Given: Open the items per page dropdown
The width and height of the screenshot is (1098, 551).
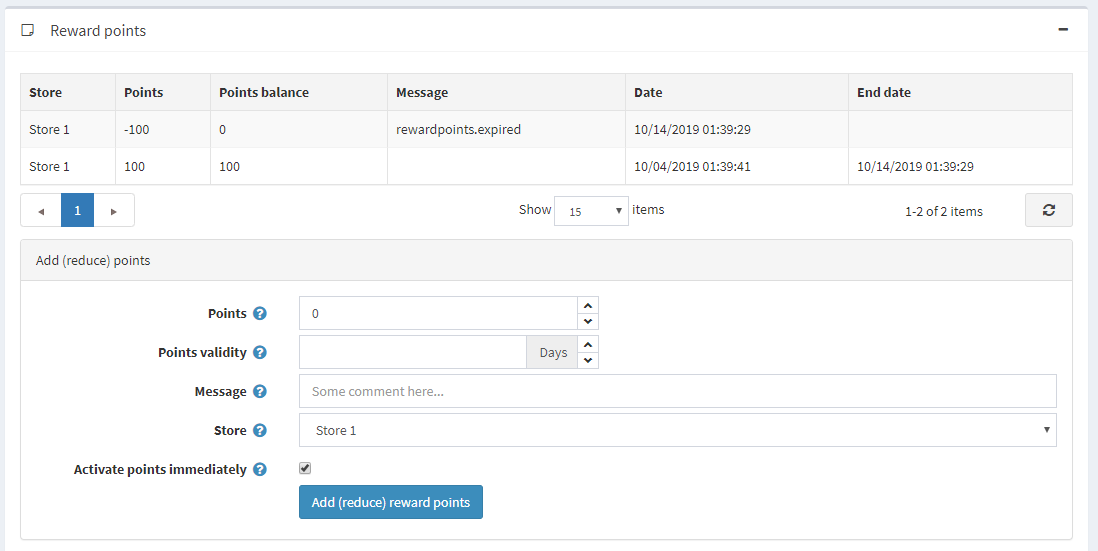Looking at the screenshot, I should pyautogui.click(x=591, y=211).
